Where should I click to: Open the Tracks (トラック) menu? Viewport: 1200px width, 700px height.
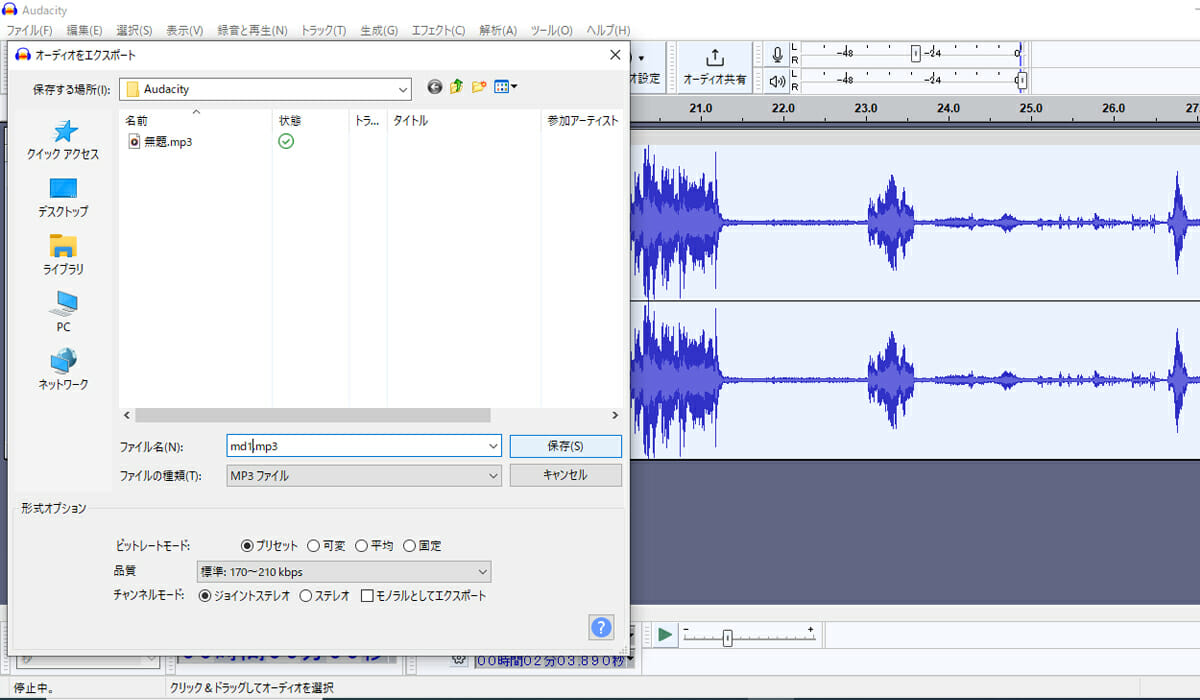pos(323,31)
